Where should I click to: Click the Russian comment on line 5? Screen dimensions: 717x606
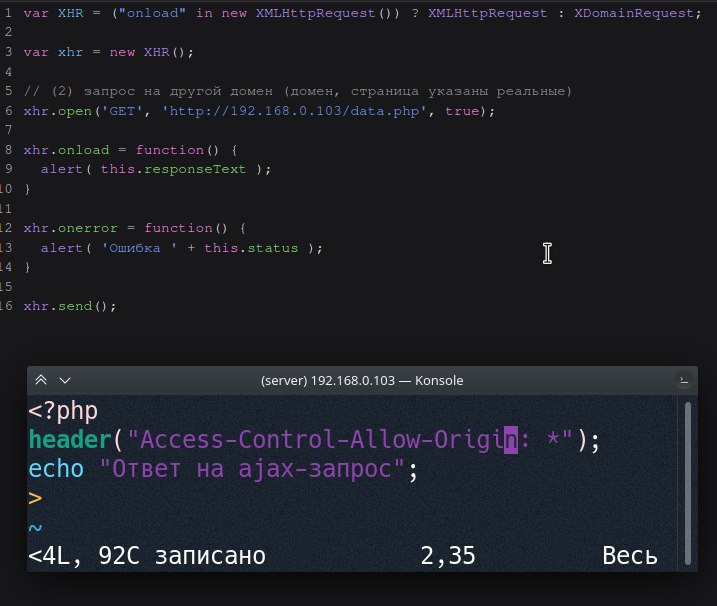pyautogui.click(x=298, y=91)
